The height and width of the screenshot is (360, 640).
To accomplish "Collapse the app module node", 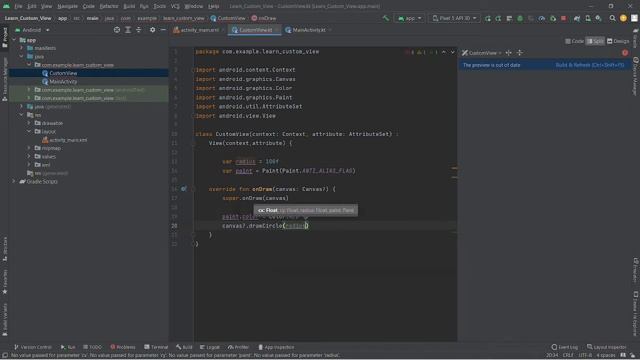I will 14,40.
